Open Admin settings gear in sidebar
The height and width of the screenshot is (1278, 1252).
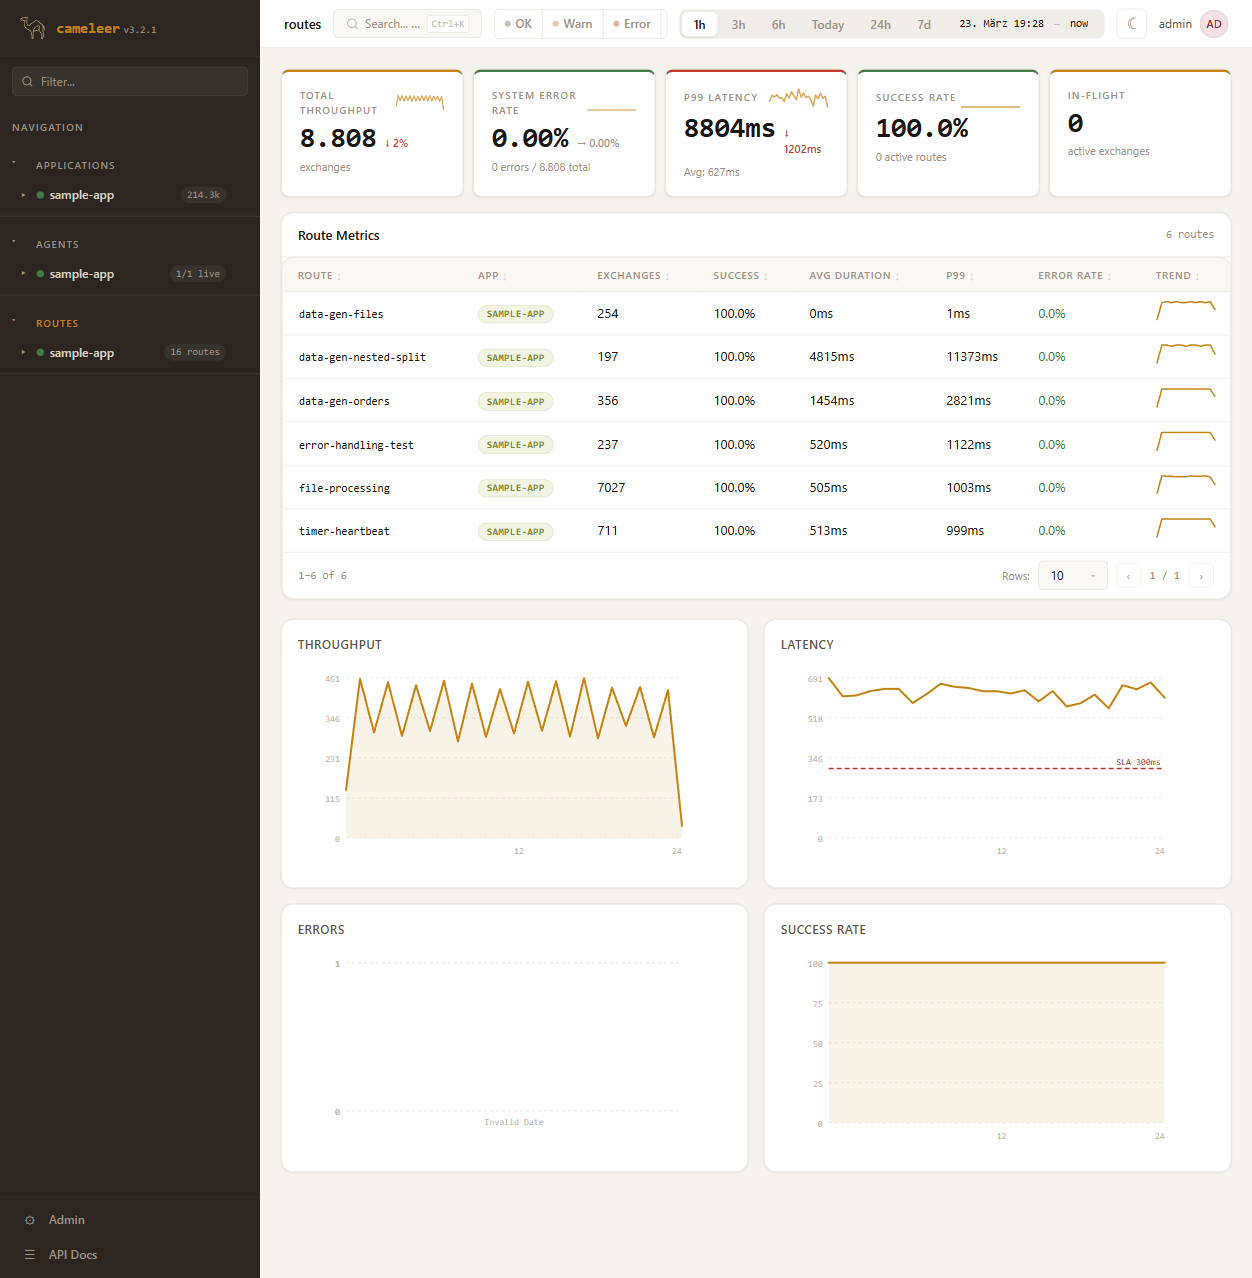pyautogui.click(x=30, y=1220)
